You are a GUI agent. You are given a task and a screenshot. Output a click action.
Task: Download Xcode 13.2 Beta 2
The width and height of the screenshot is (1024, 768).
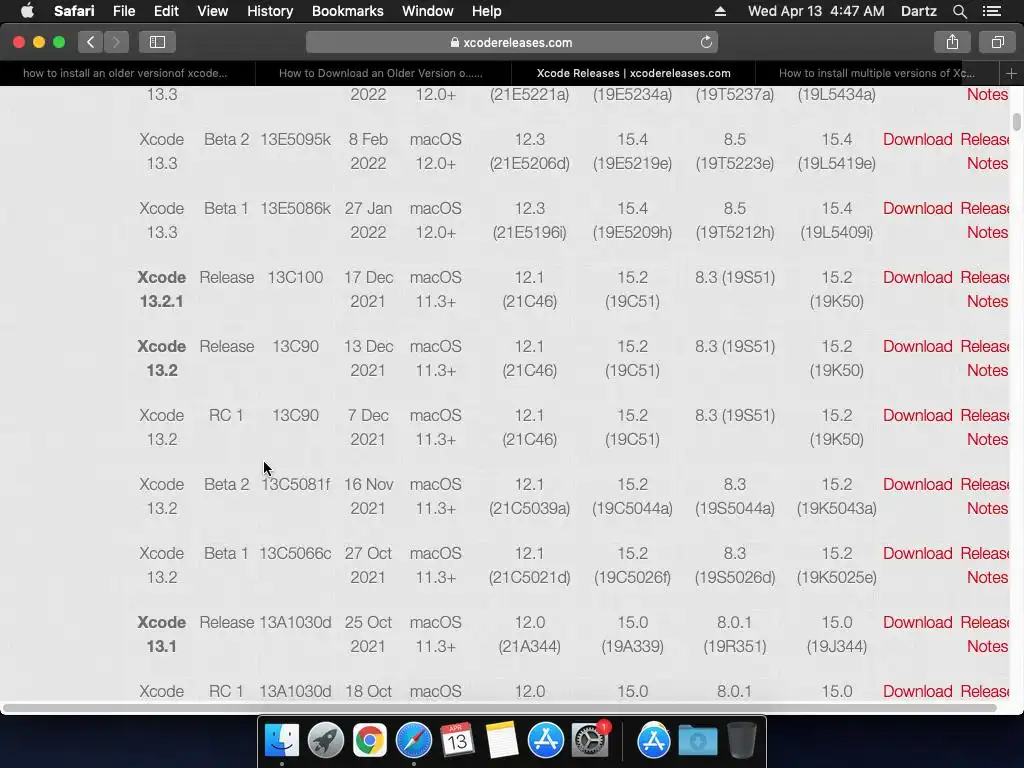pyautogui.click(x=918, y=485)
